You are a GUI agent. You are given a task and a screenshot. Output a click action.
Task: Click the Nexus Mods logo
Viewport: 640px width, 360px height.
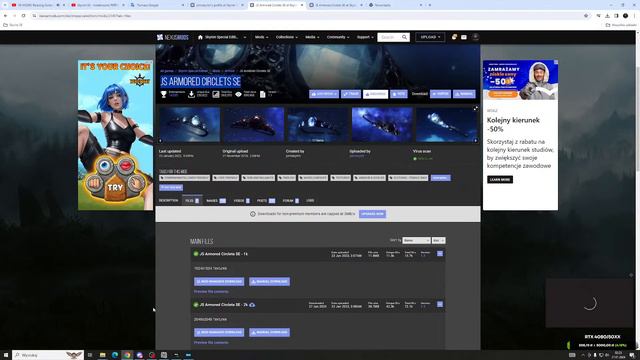coord(173,37)
